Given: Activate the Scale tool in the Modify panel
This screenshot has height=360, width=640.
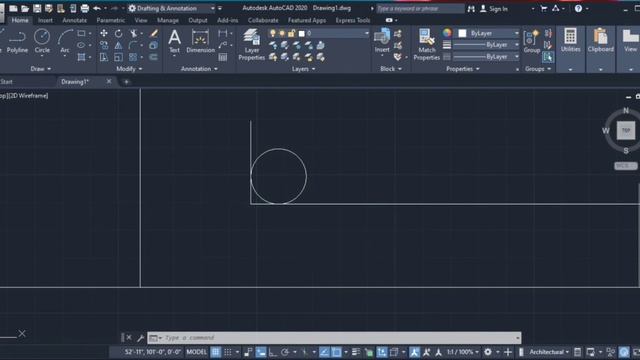Looking at the screenshot, I should click(x=118, y=57).
